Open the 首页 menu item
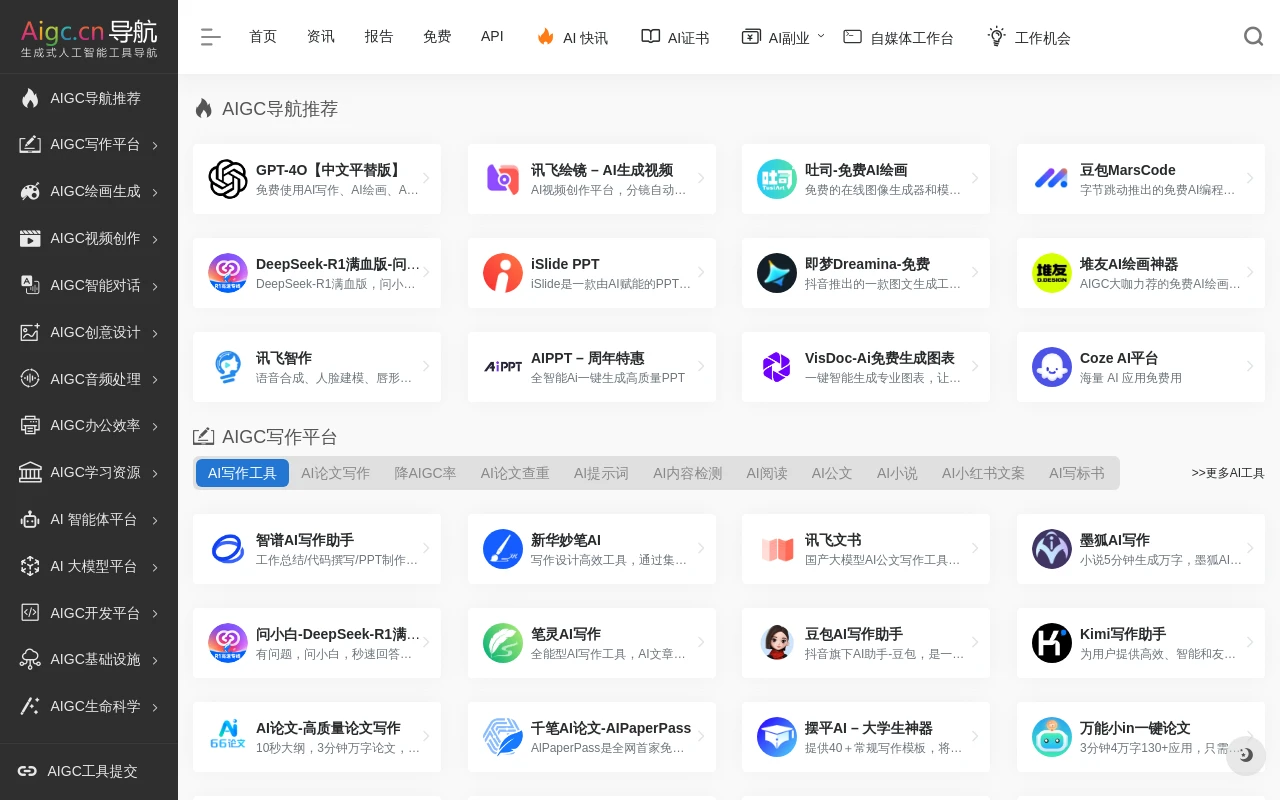The height and width of the screenshot is (800, 1280). coord(263,36)
